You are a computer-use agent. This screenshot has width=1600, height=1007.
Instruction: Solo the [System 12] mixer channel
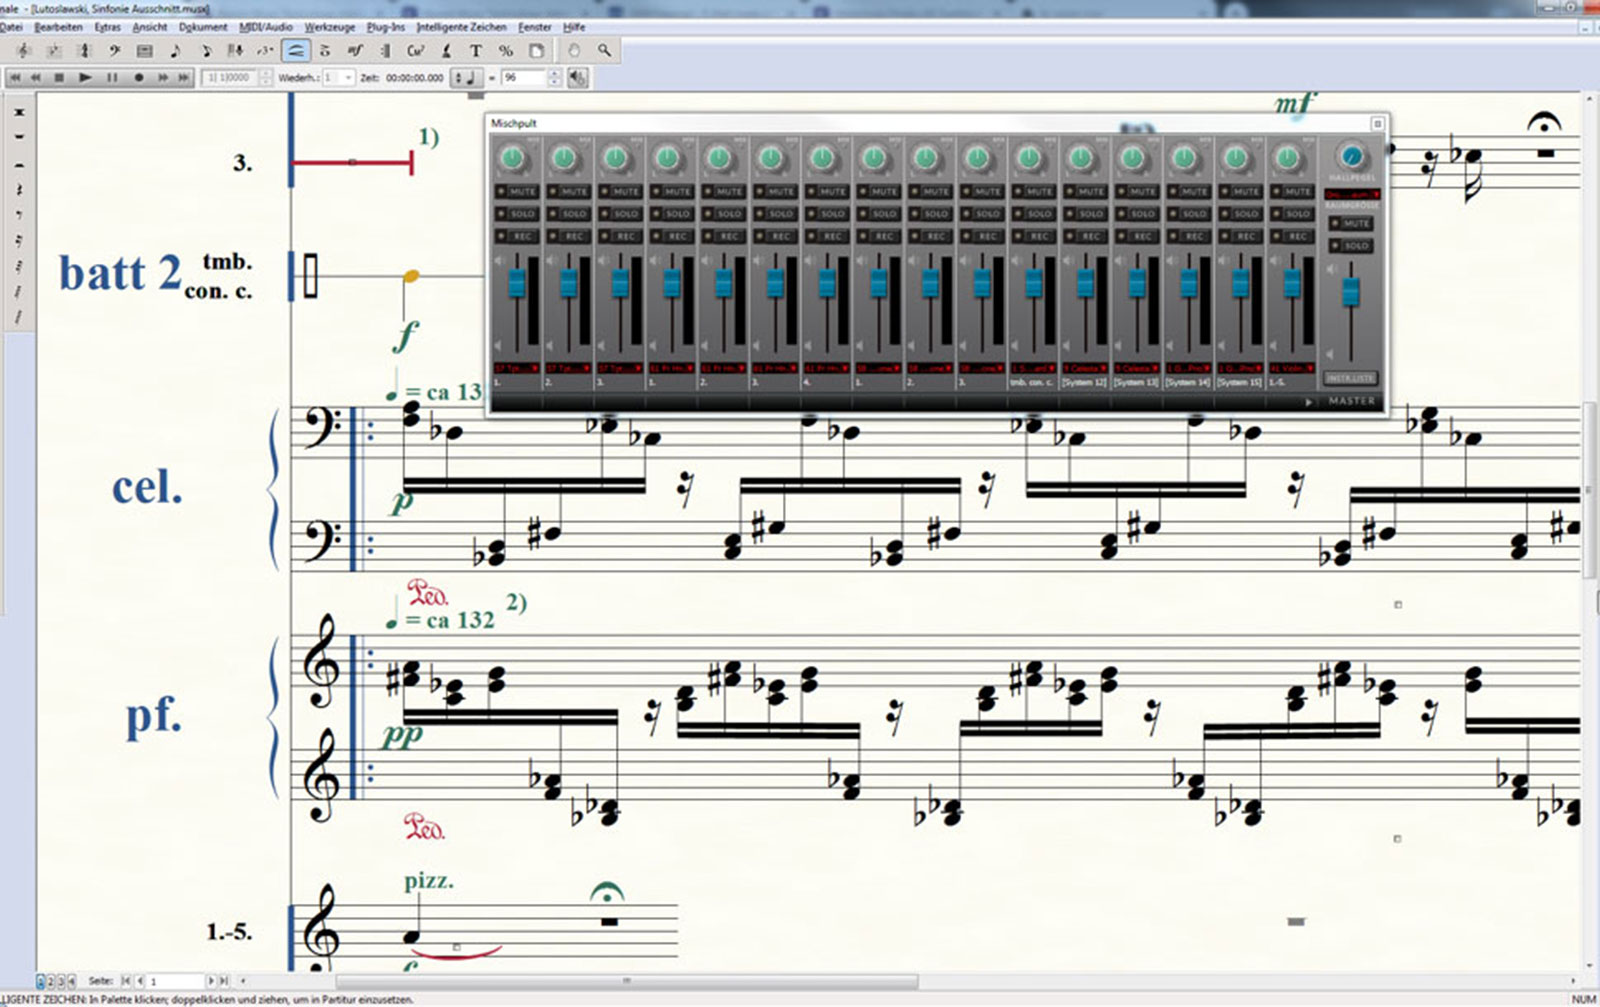click(1086, 213)
